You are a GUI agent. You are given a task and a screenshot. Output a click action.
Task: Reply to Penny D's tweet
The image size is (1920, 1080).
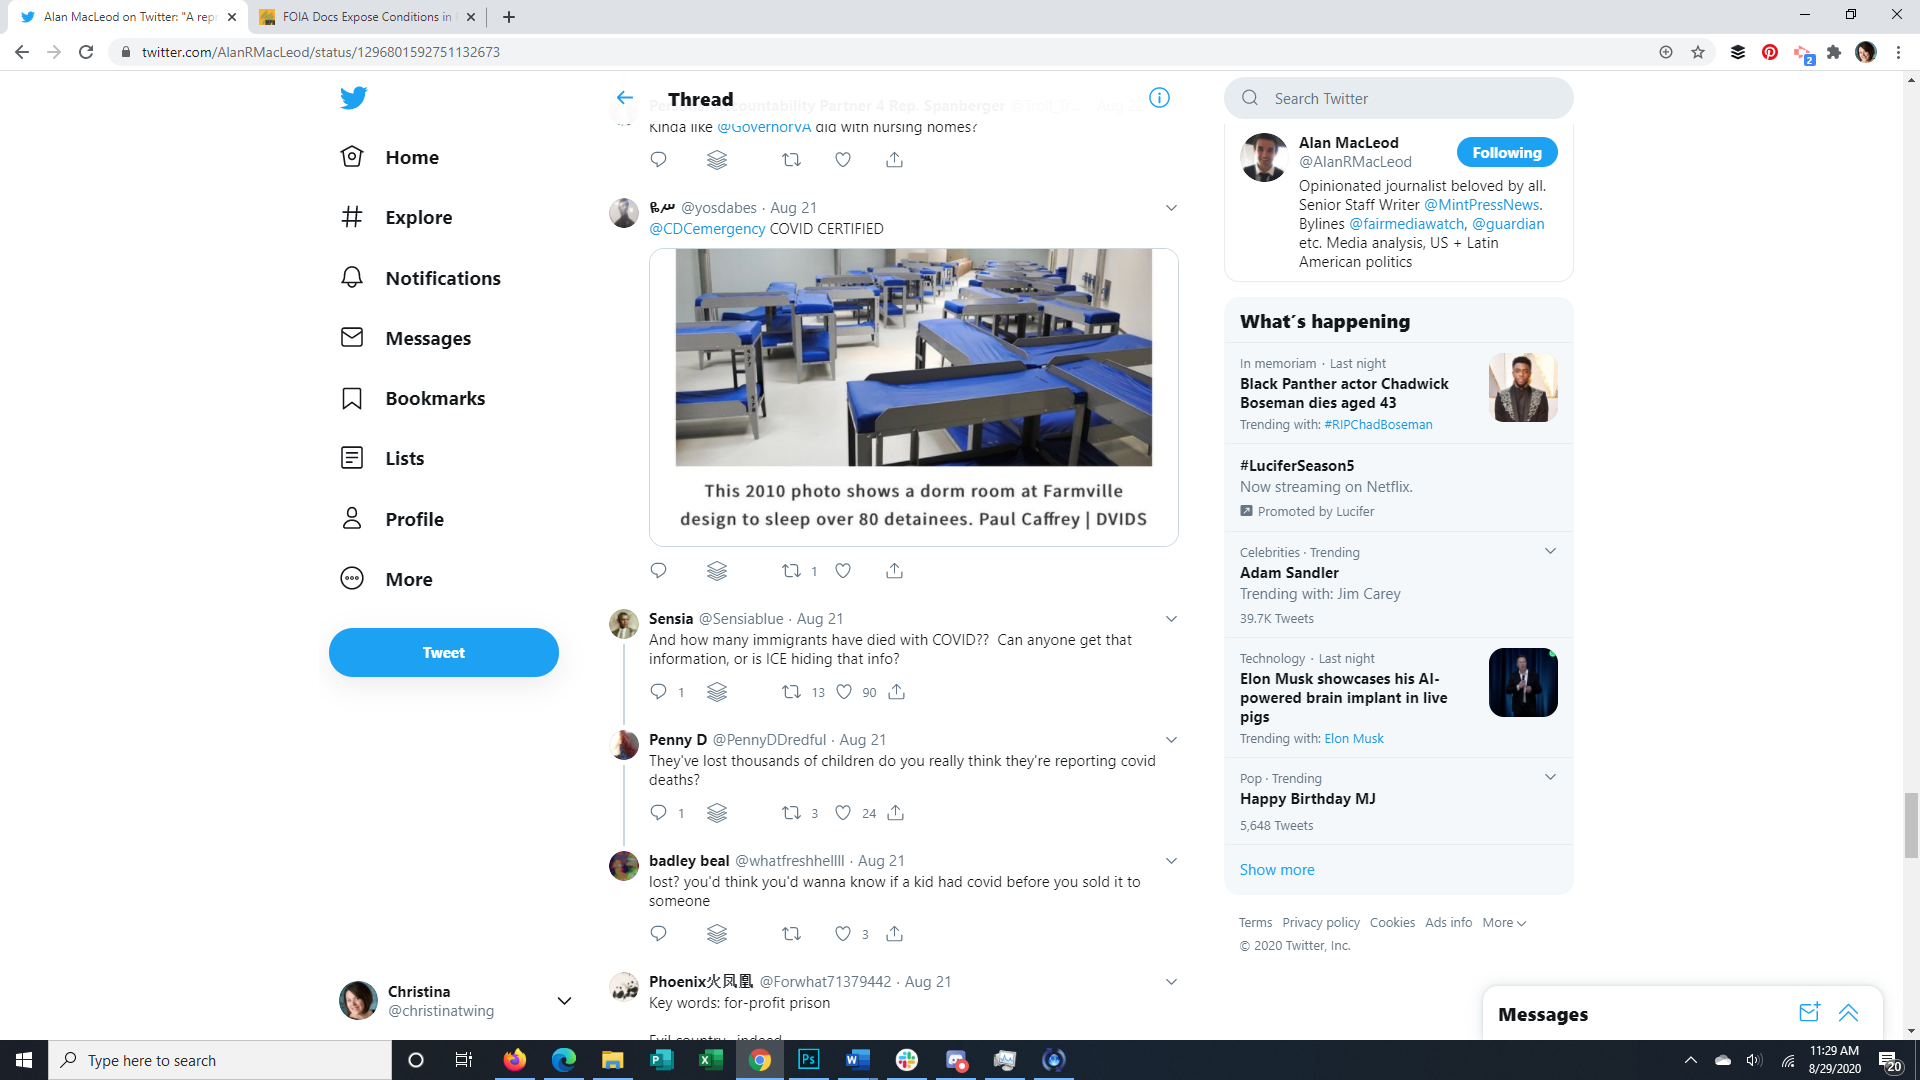tap(658, 813)
